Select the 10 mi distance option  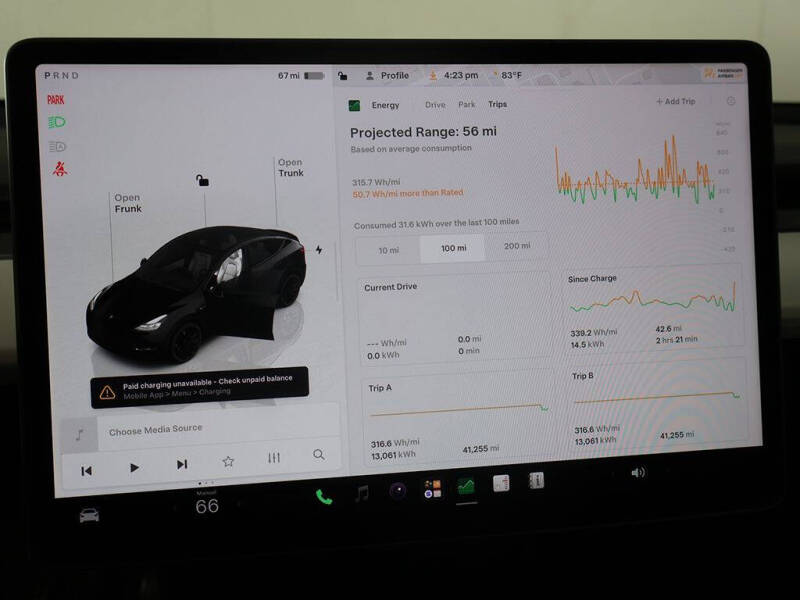tap(388, 250)
